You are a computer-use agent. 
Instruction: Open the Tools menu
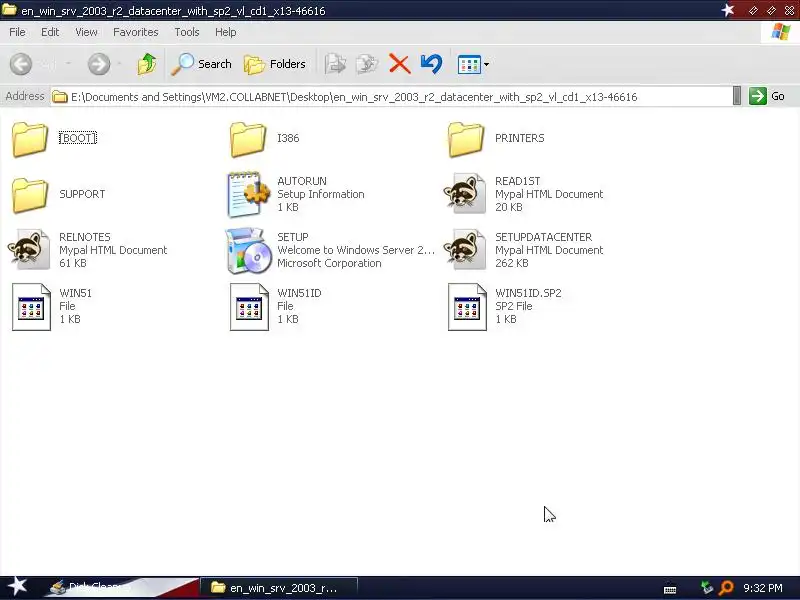187,32
